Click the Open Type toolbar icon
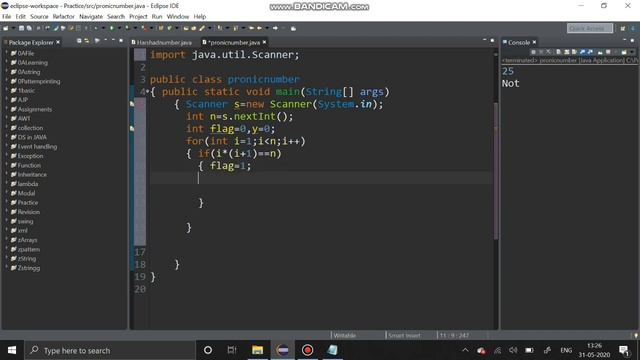The width and height of the screenshot is (640, 360). (x=186, y=28)
